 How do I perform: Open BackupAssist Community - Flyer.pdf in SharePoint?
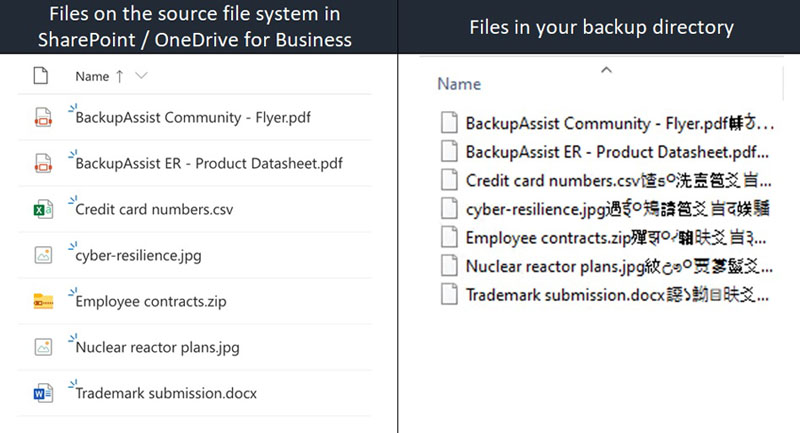click(193, 118)
